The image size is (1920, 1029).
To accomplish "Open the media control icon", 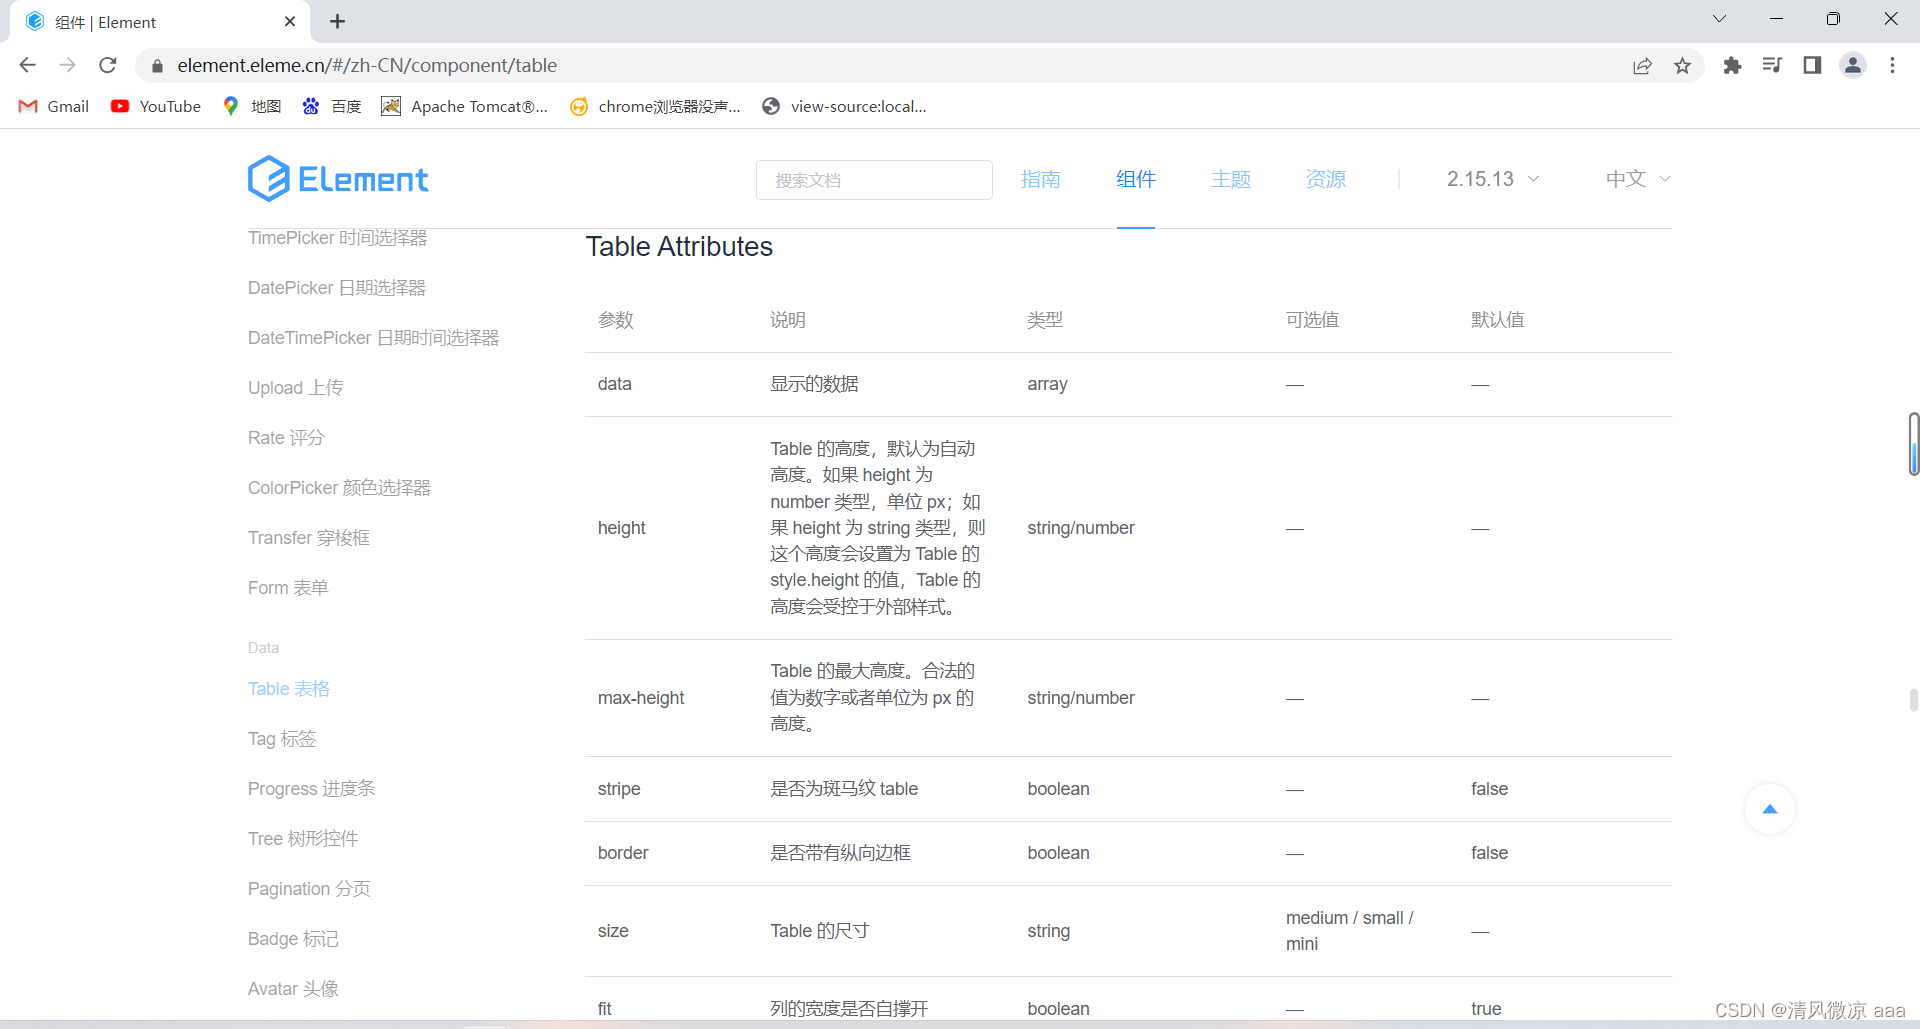I will click(x=1772, y=65).
